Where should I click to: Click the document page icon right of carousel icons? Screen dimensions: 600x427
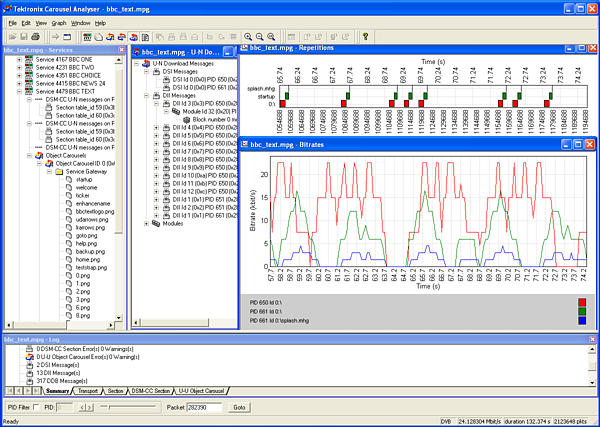145,37
